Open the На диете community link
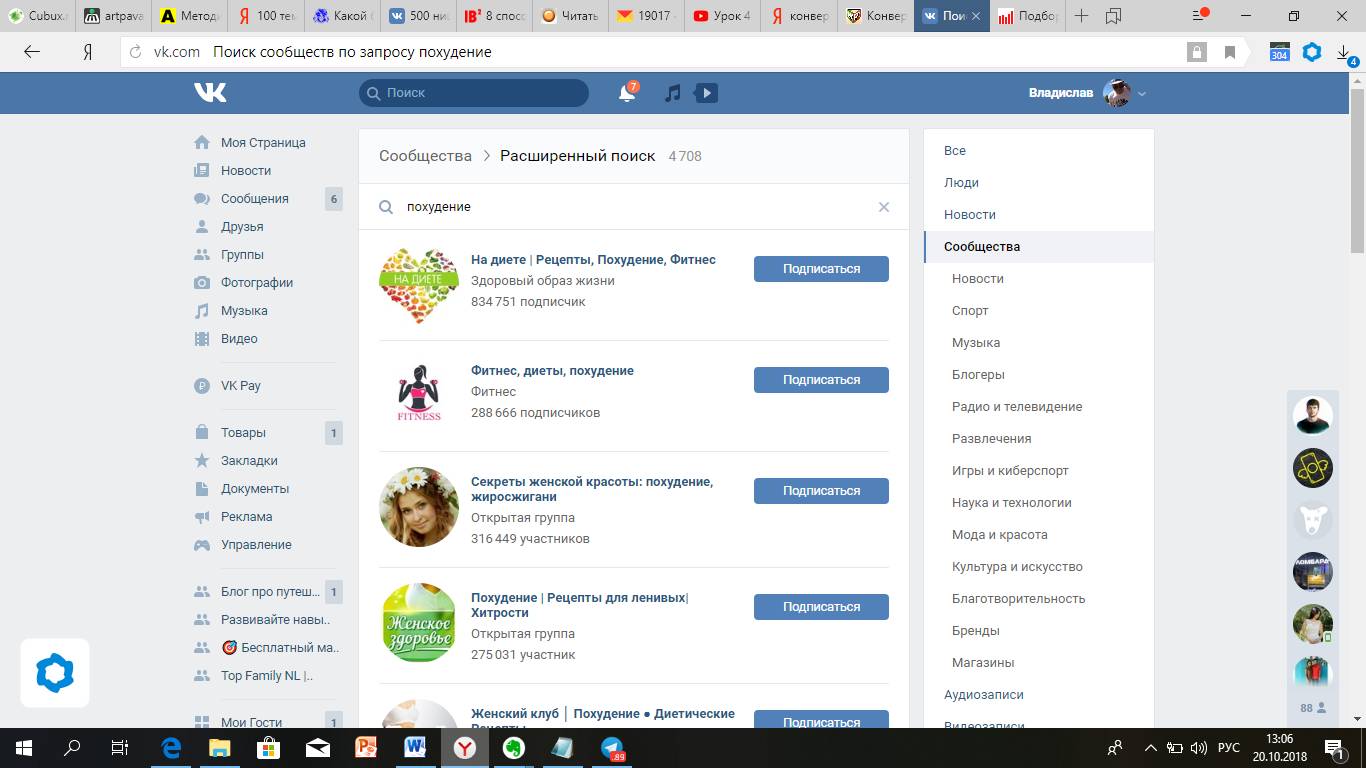 (593, 260)
